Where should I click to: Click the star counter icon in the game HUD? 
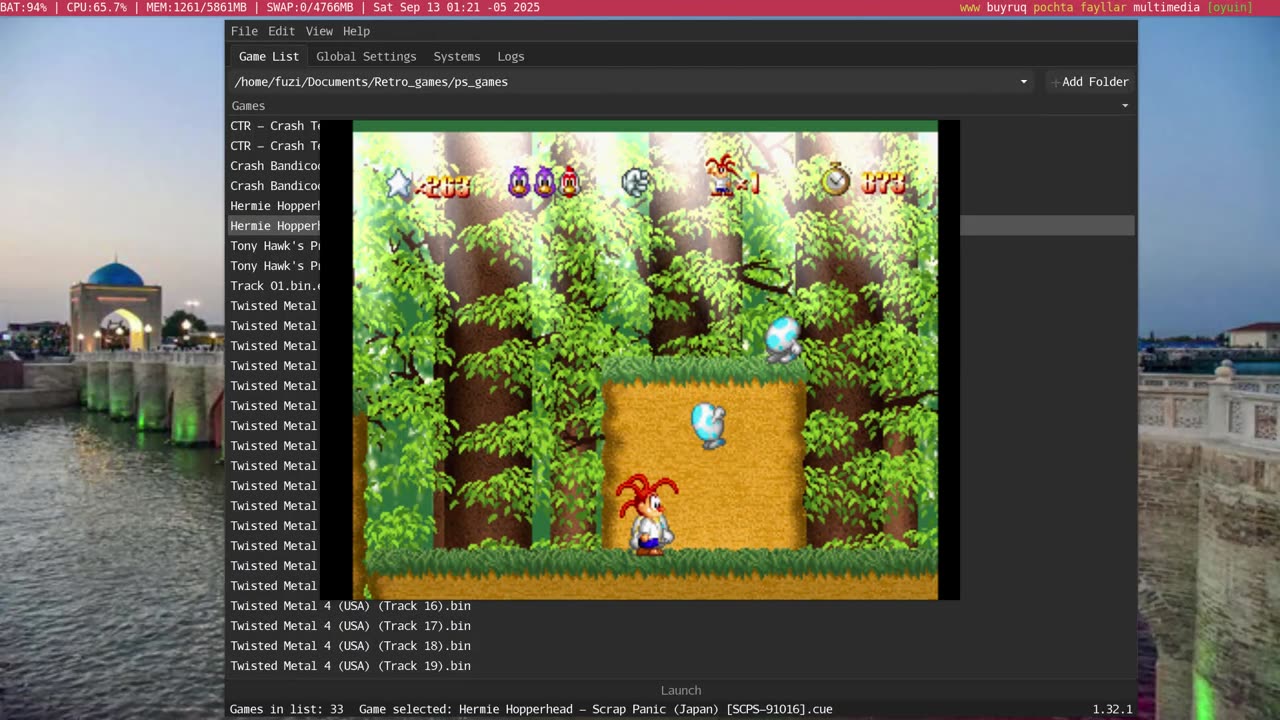(x=399, y=183)
